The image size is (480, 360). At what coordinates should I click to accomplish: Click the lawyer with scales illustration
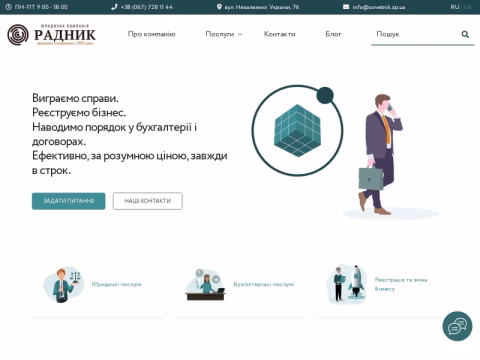[x=63, y=284]
